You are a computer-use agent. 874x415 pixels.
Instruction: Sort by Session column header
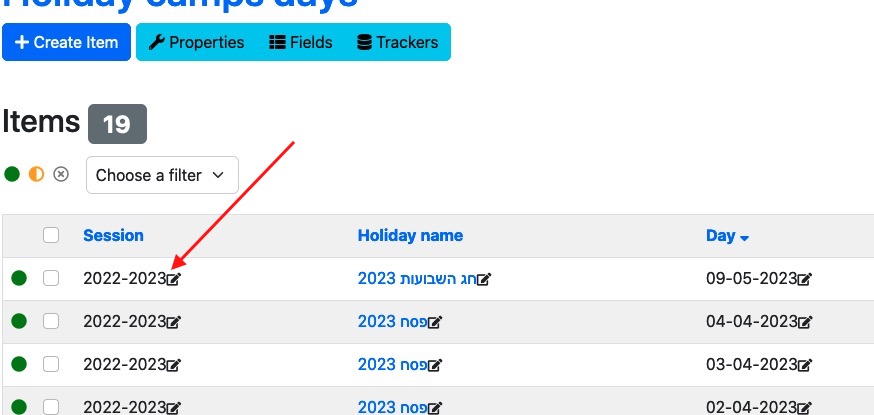(x=113, y=235)
